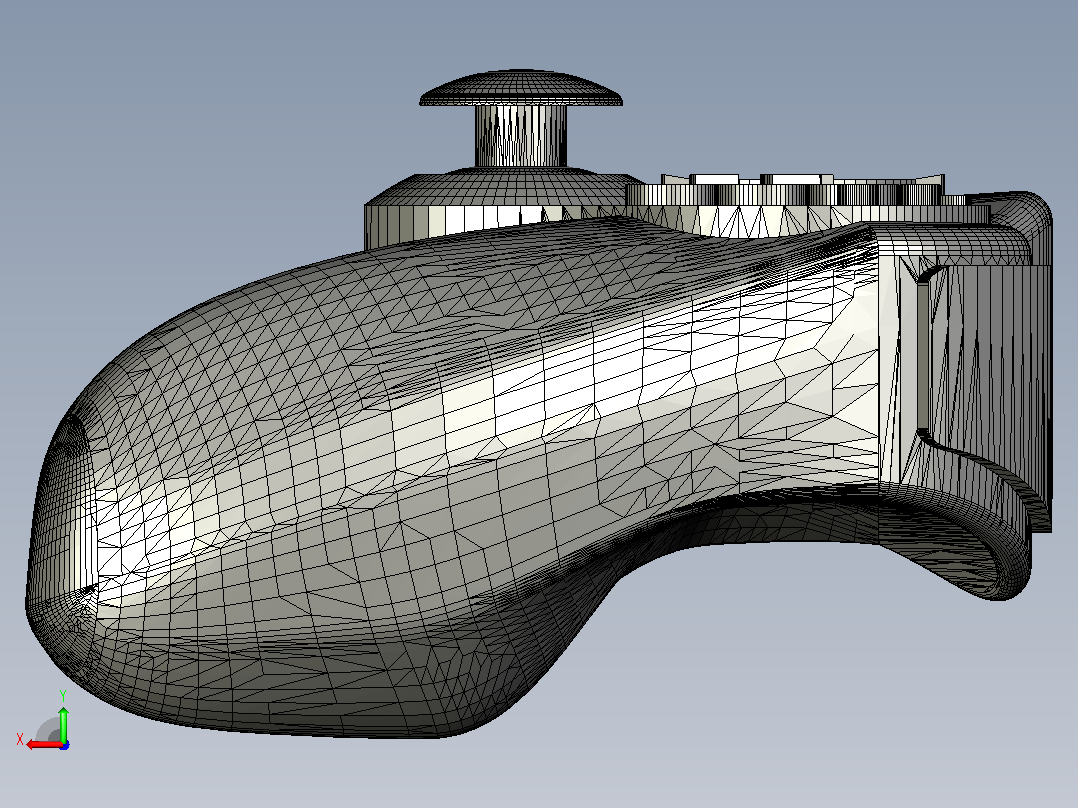Select the thumbstick's mushroom-shaped cap
This screenshot has width=1078, height=808.
pyautogui.click(x=521, y=88)
